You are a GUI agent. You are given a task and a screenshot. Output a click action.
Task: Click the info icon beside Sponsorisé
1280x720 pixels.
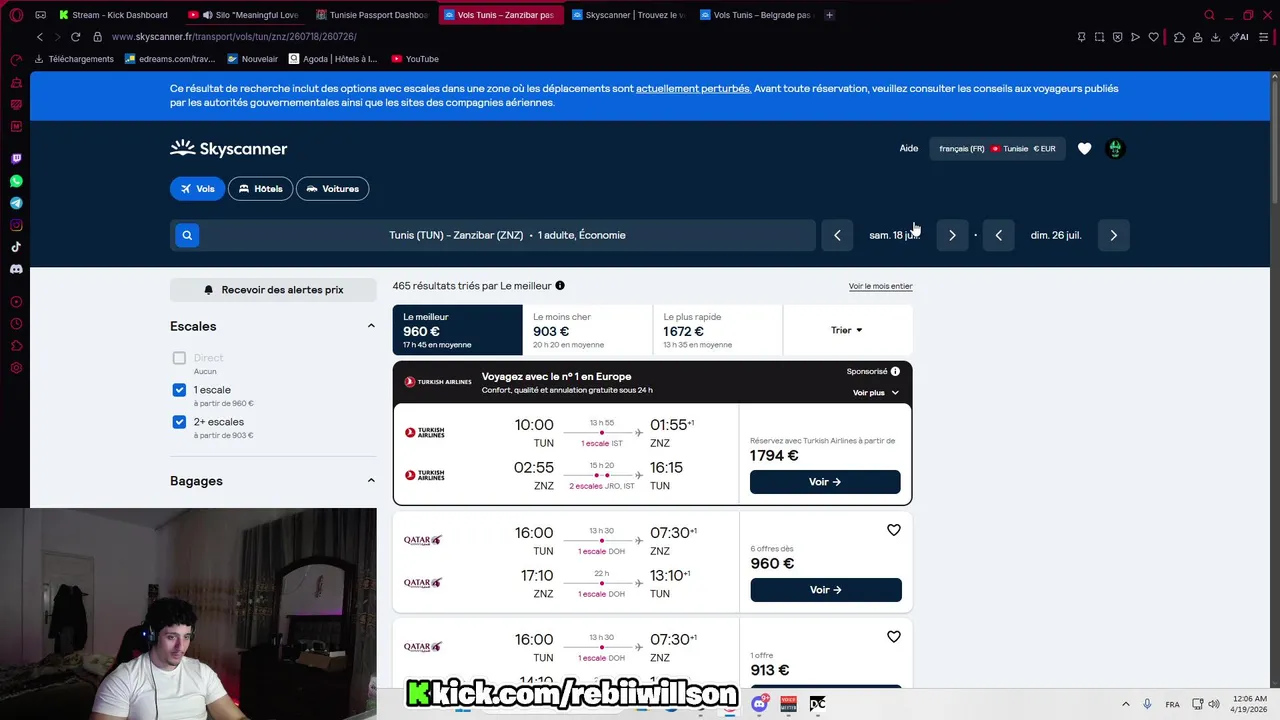[x=895, y=371]
